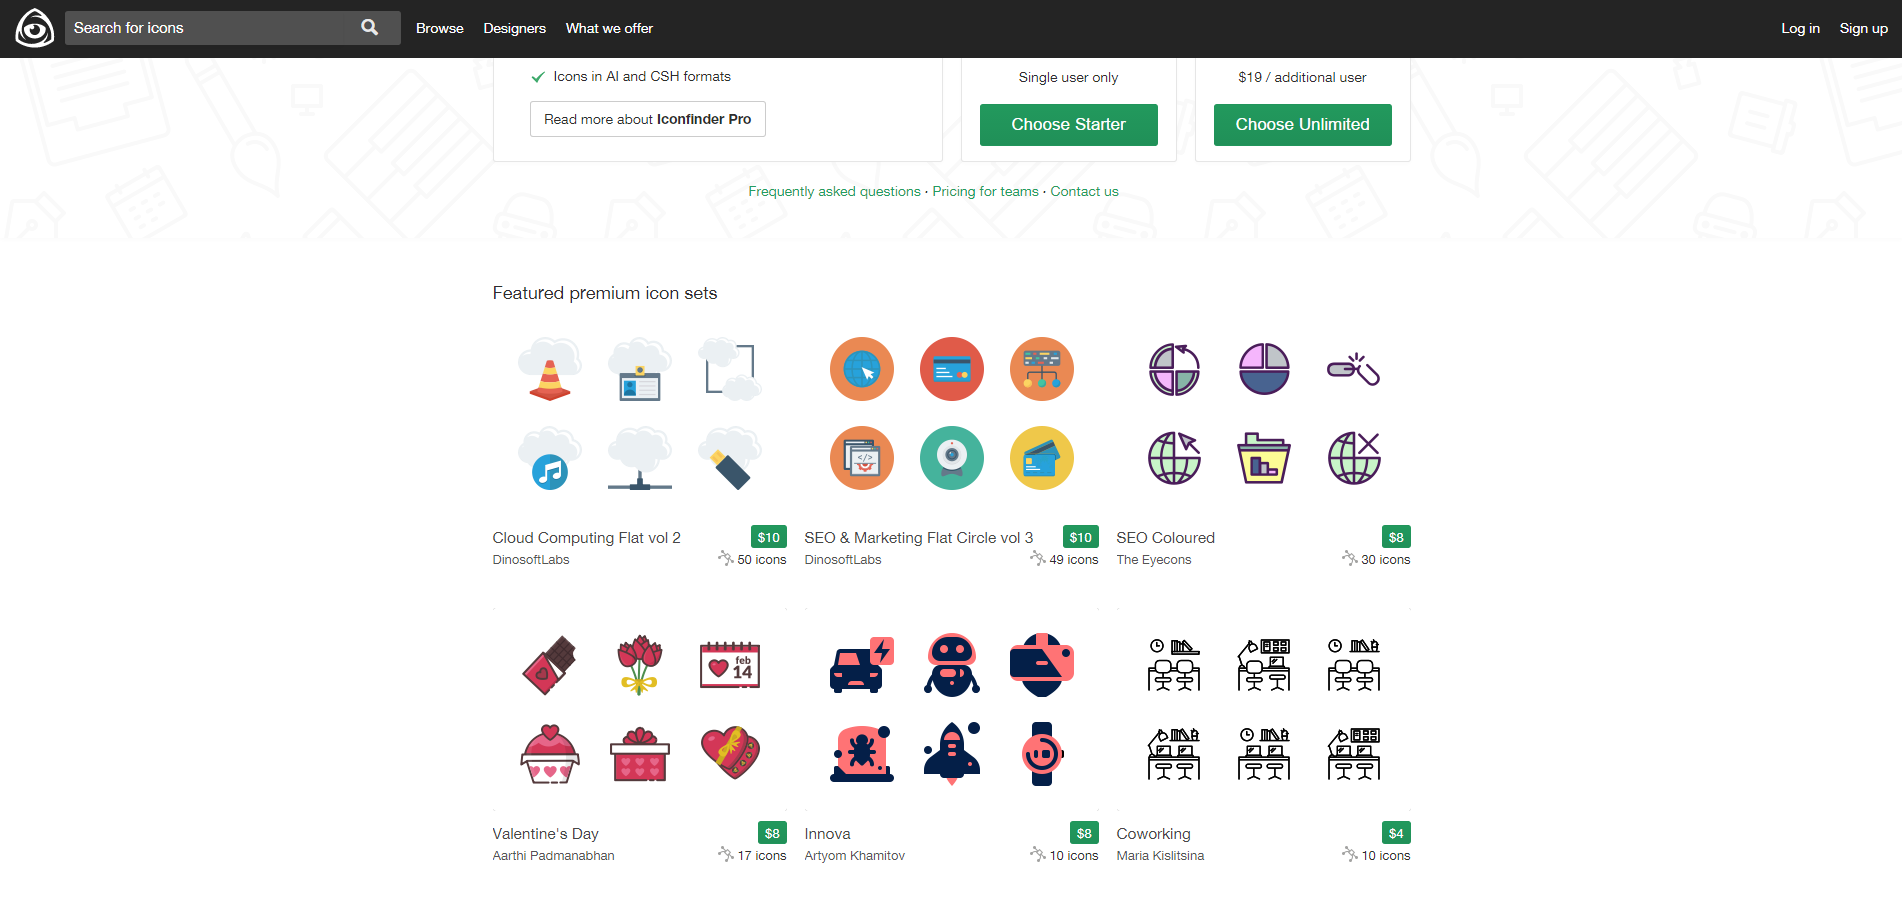Click the heart chocolate box icon
The height and width of the screenshot is (899, 1902).
click(730, 753)
